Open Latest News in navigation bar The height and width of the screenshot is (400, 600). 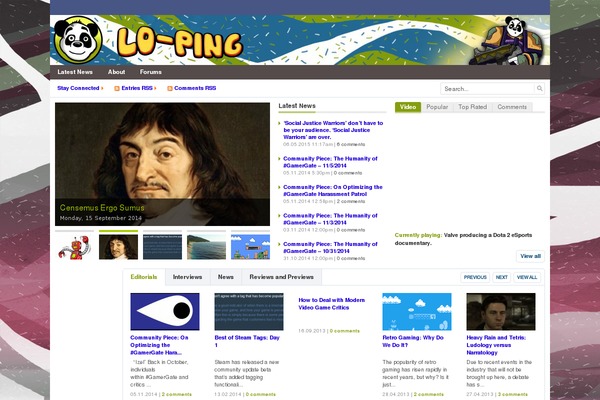point(75,72)
